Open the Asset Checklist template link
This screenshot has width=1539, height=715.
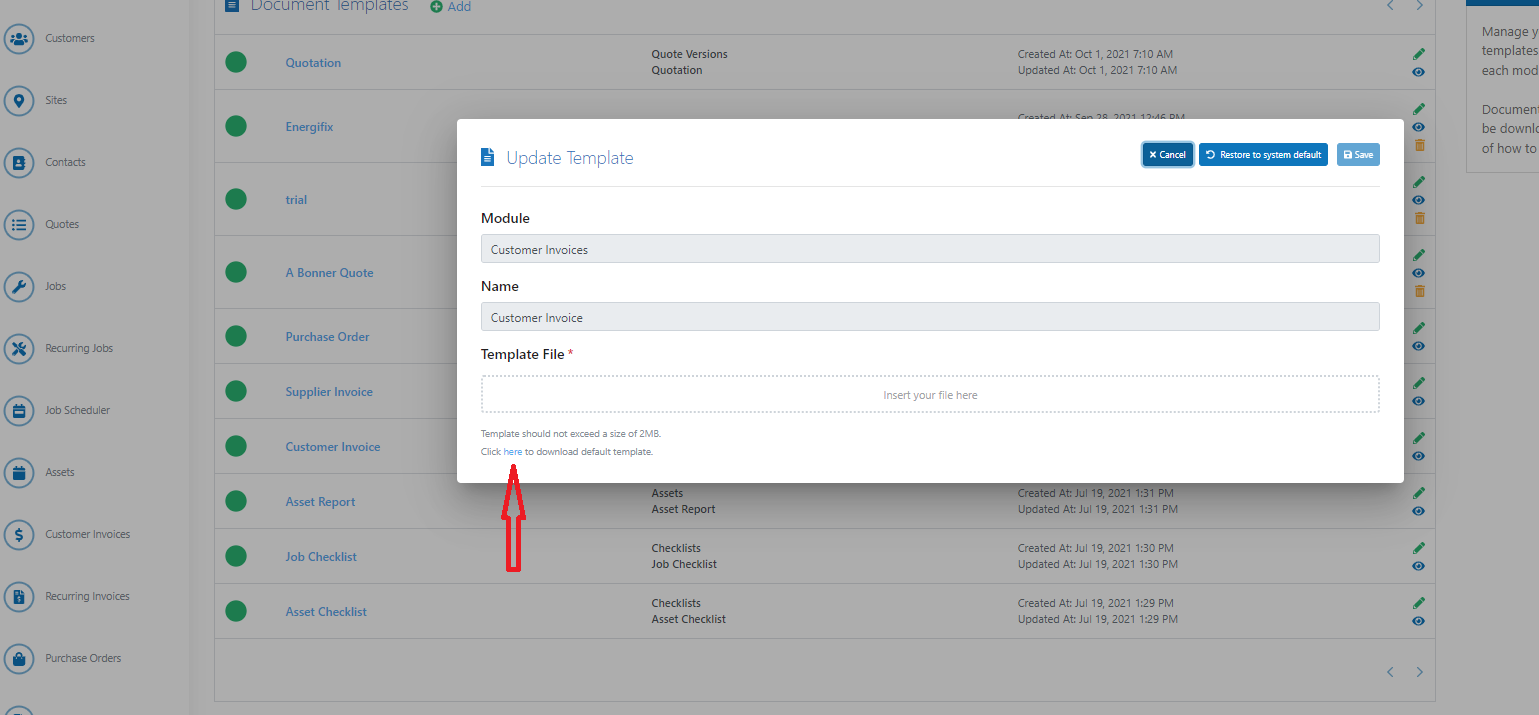click(x=326, y=612)
